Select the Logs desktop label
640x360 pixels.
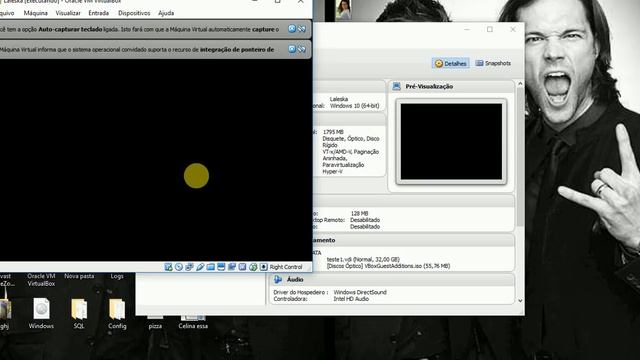(117, 276)
